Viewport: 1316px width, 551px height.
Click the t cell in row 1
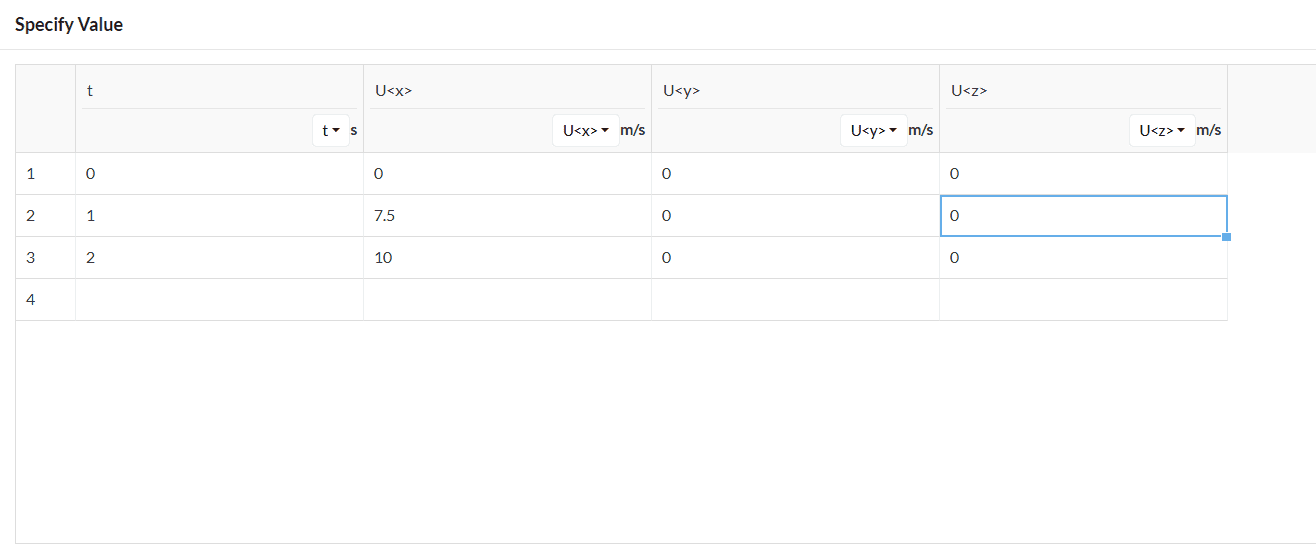(x=219, y=174)
